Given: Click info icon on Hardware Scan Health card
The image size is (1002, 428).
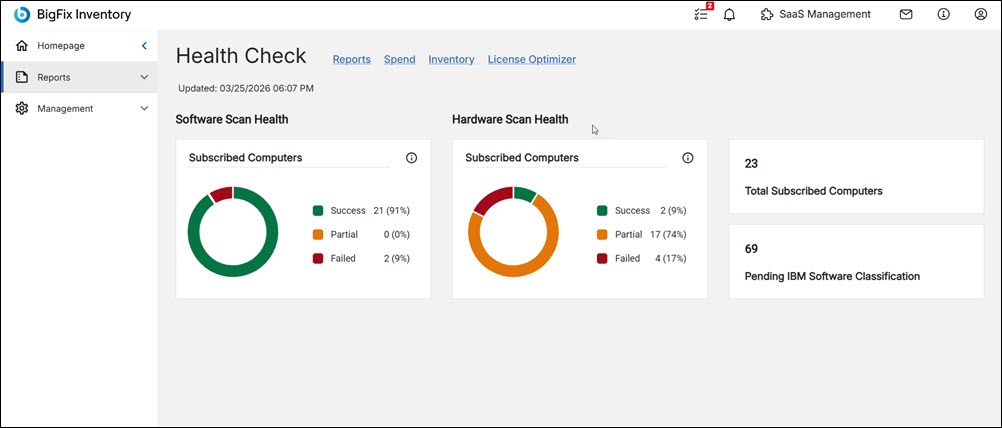Looking at the screenshot, I should tap(688, 158).
